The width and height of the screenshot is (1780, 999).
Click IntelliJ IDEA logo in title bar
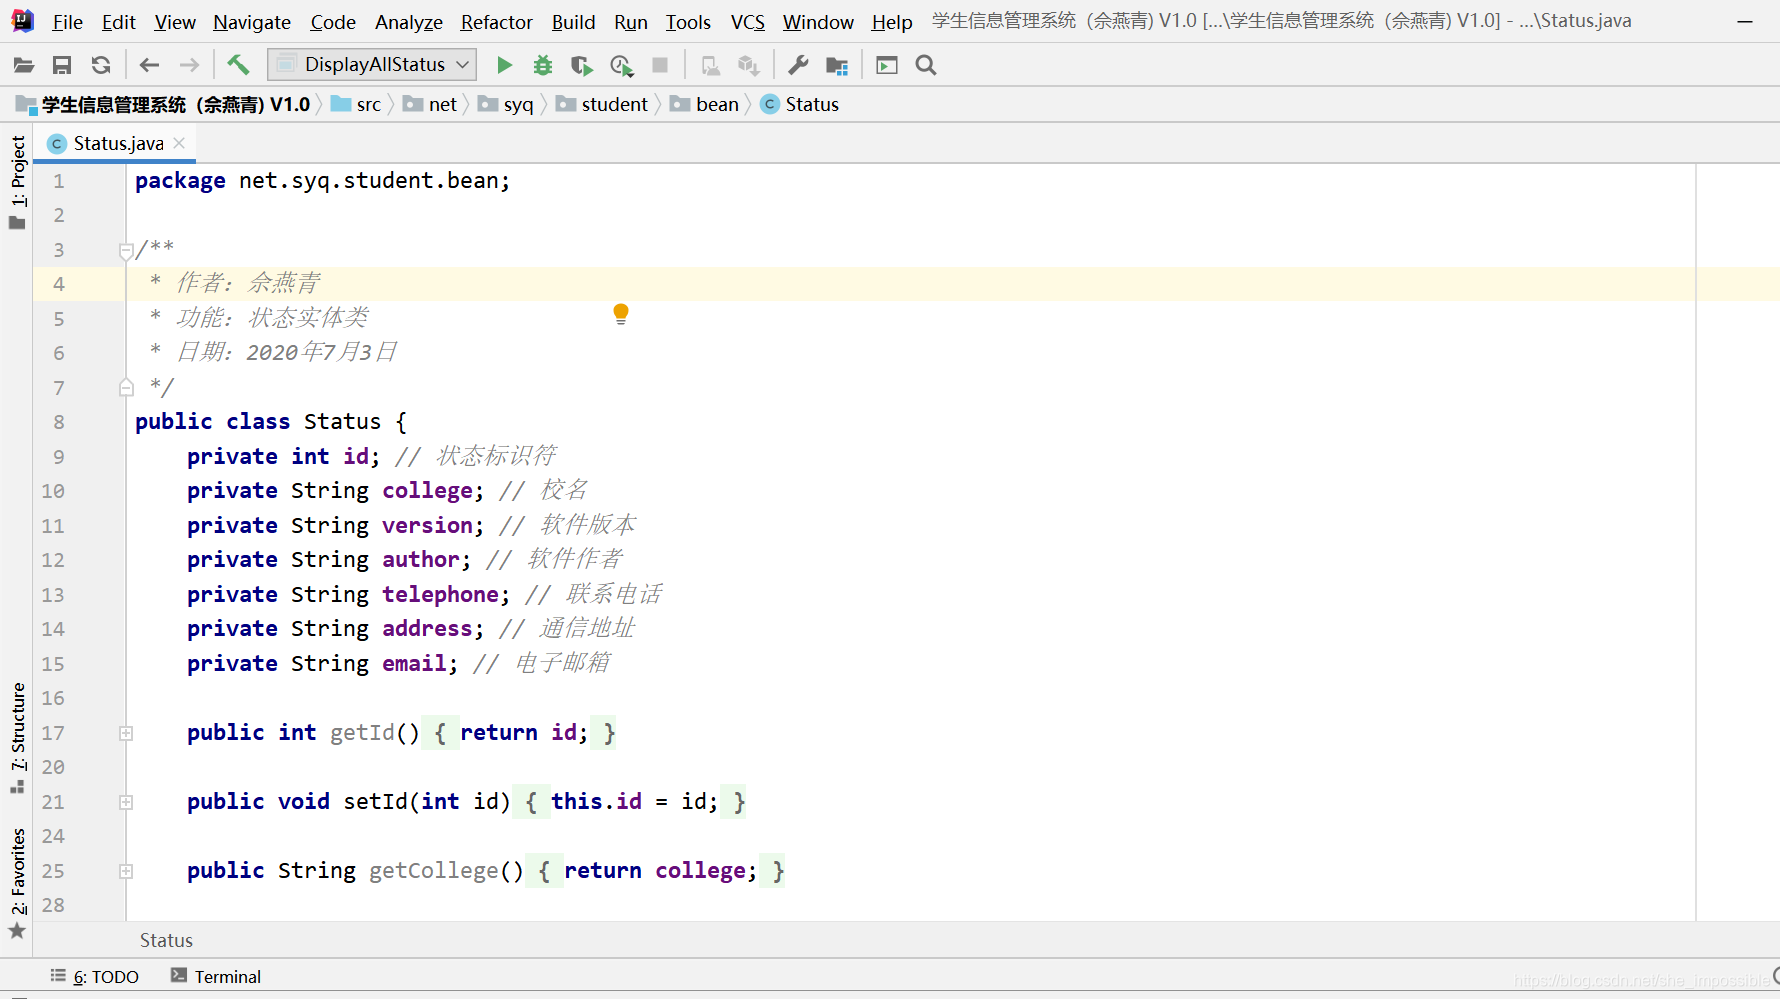(22, 20)
